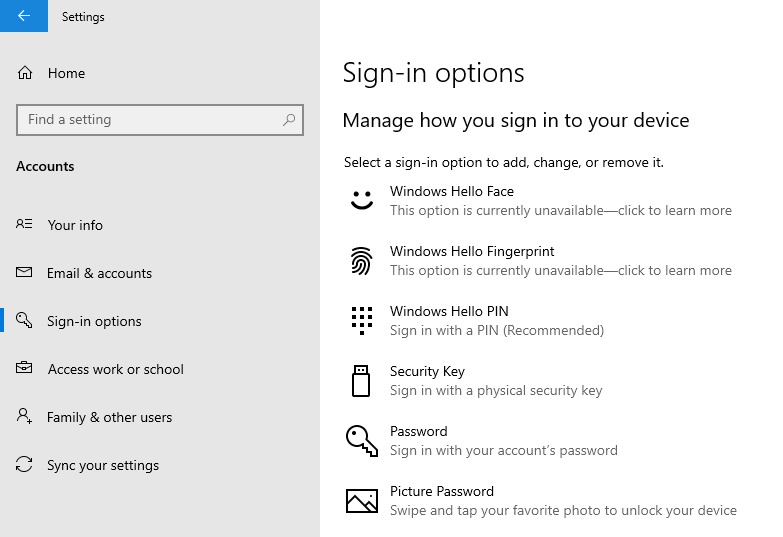Click the Password key icon

362,441
